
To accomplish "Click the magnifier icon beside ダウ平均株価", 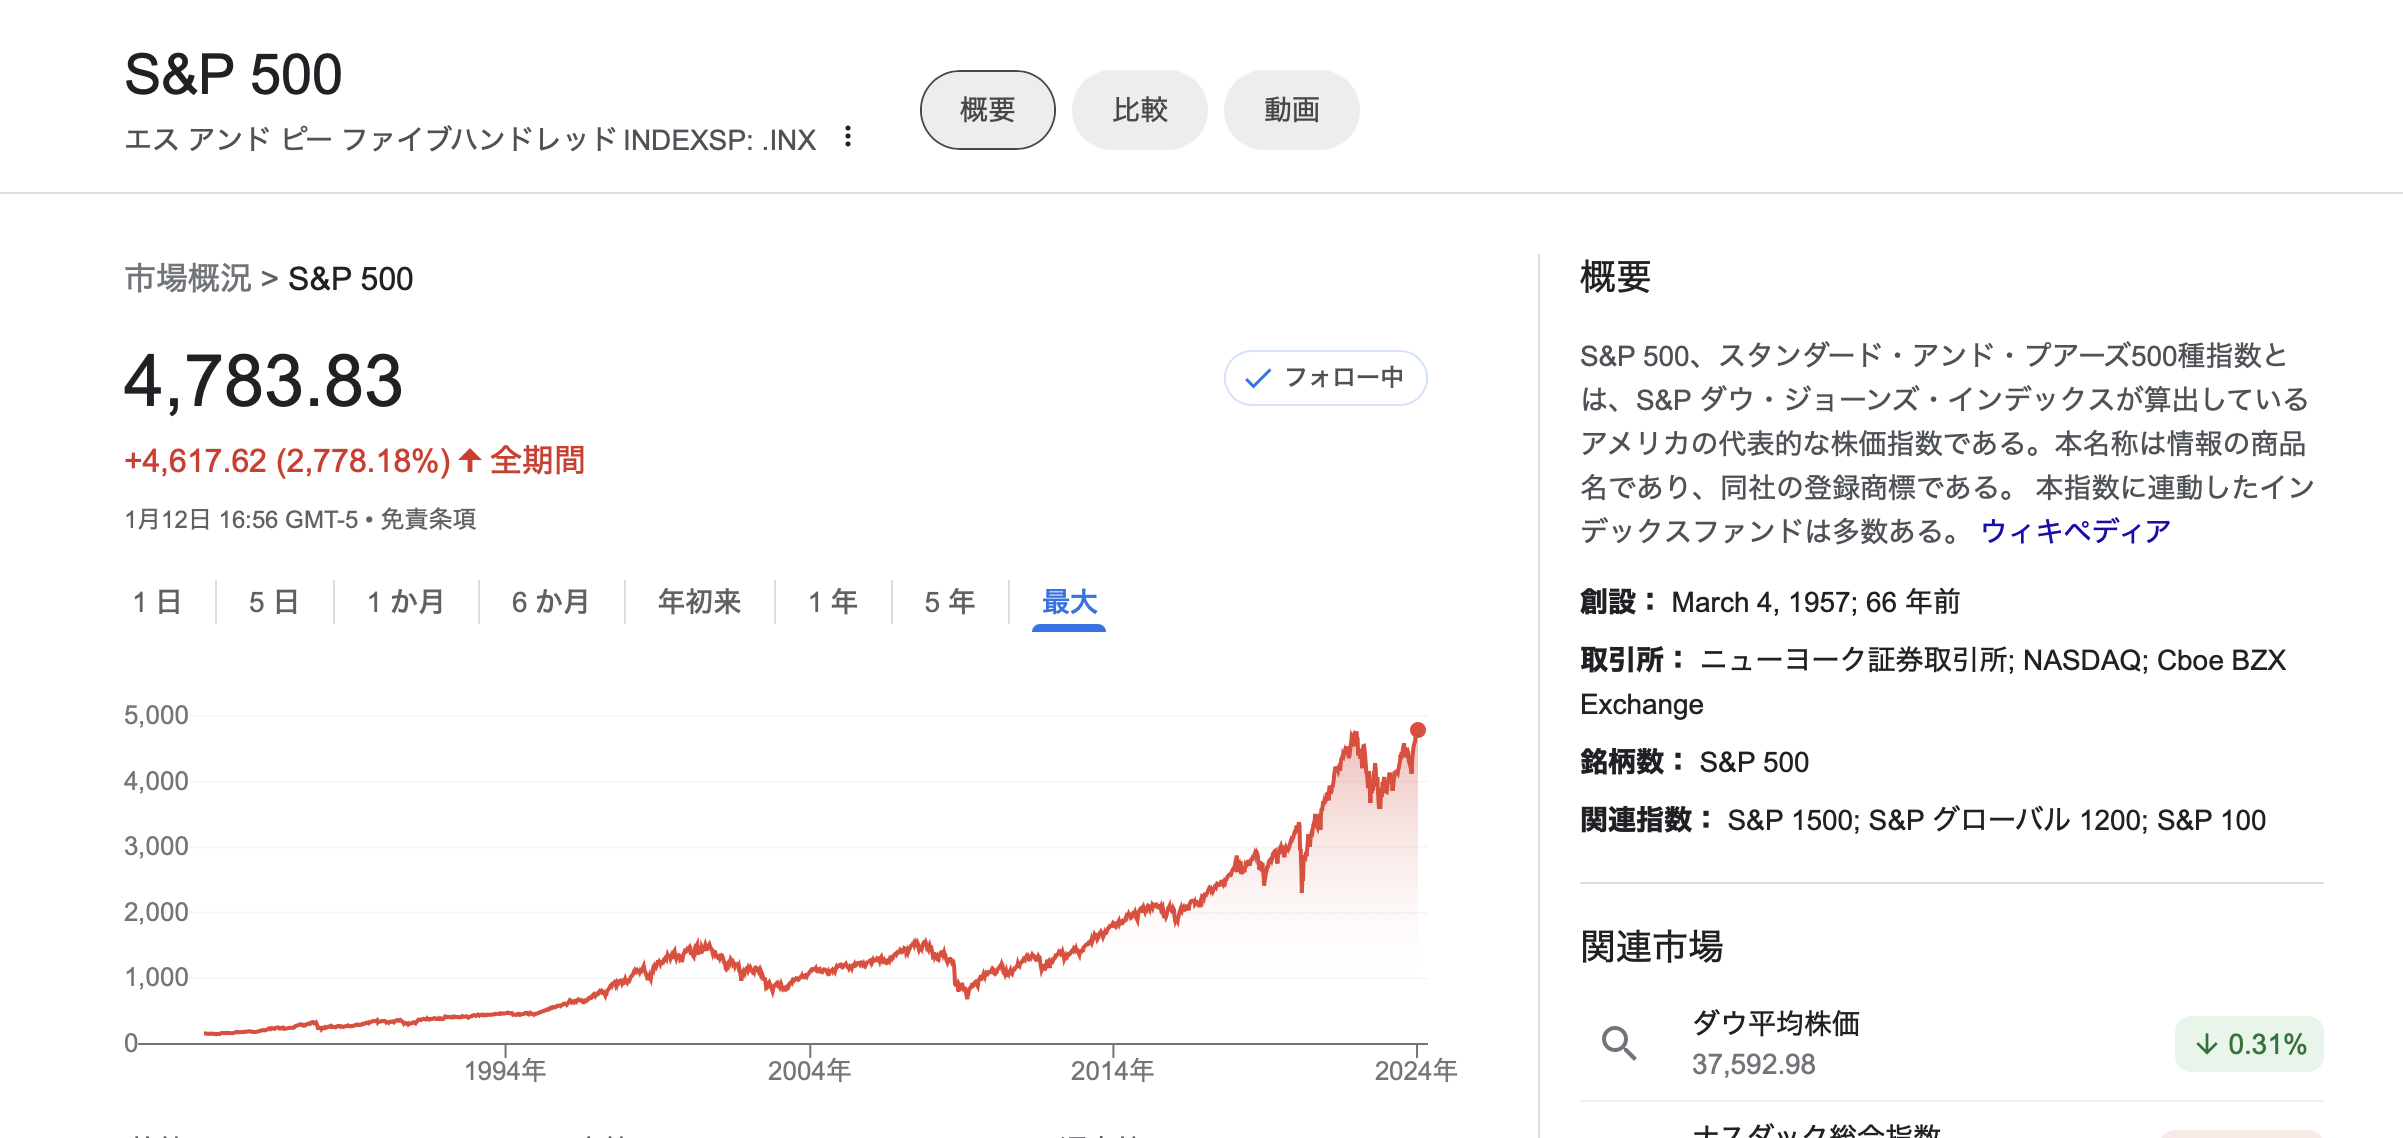I will tap(1619, 1044).
